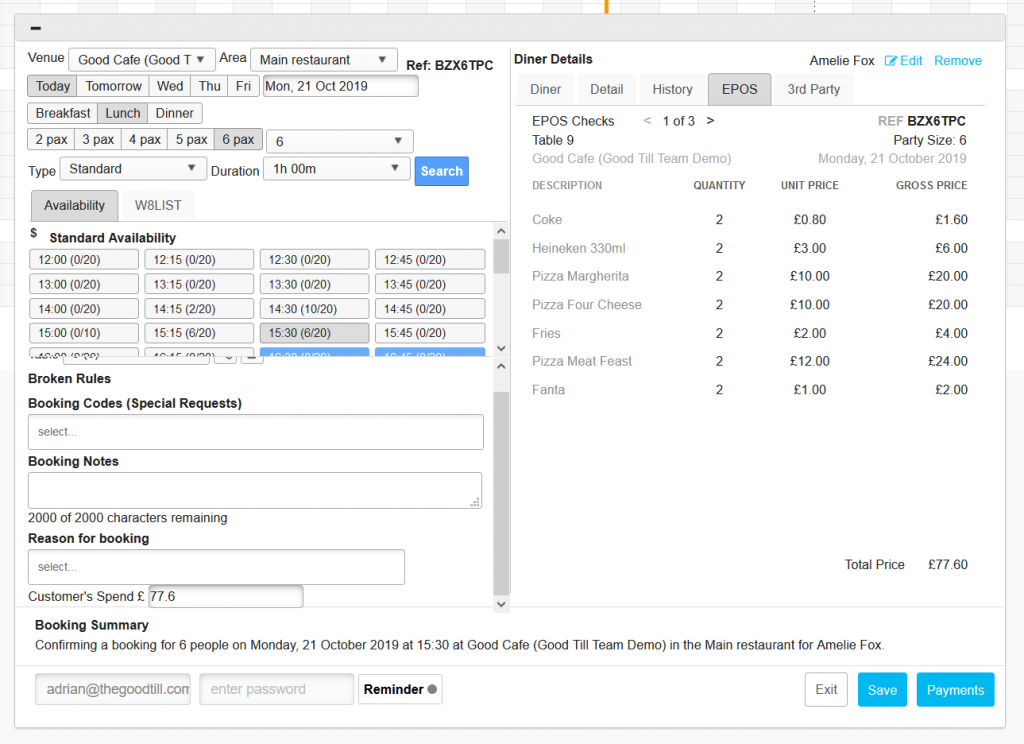Select 12:00 (0/20) time slot

point(84,259)
